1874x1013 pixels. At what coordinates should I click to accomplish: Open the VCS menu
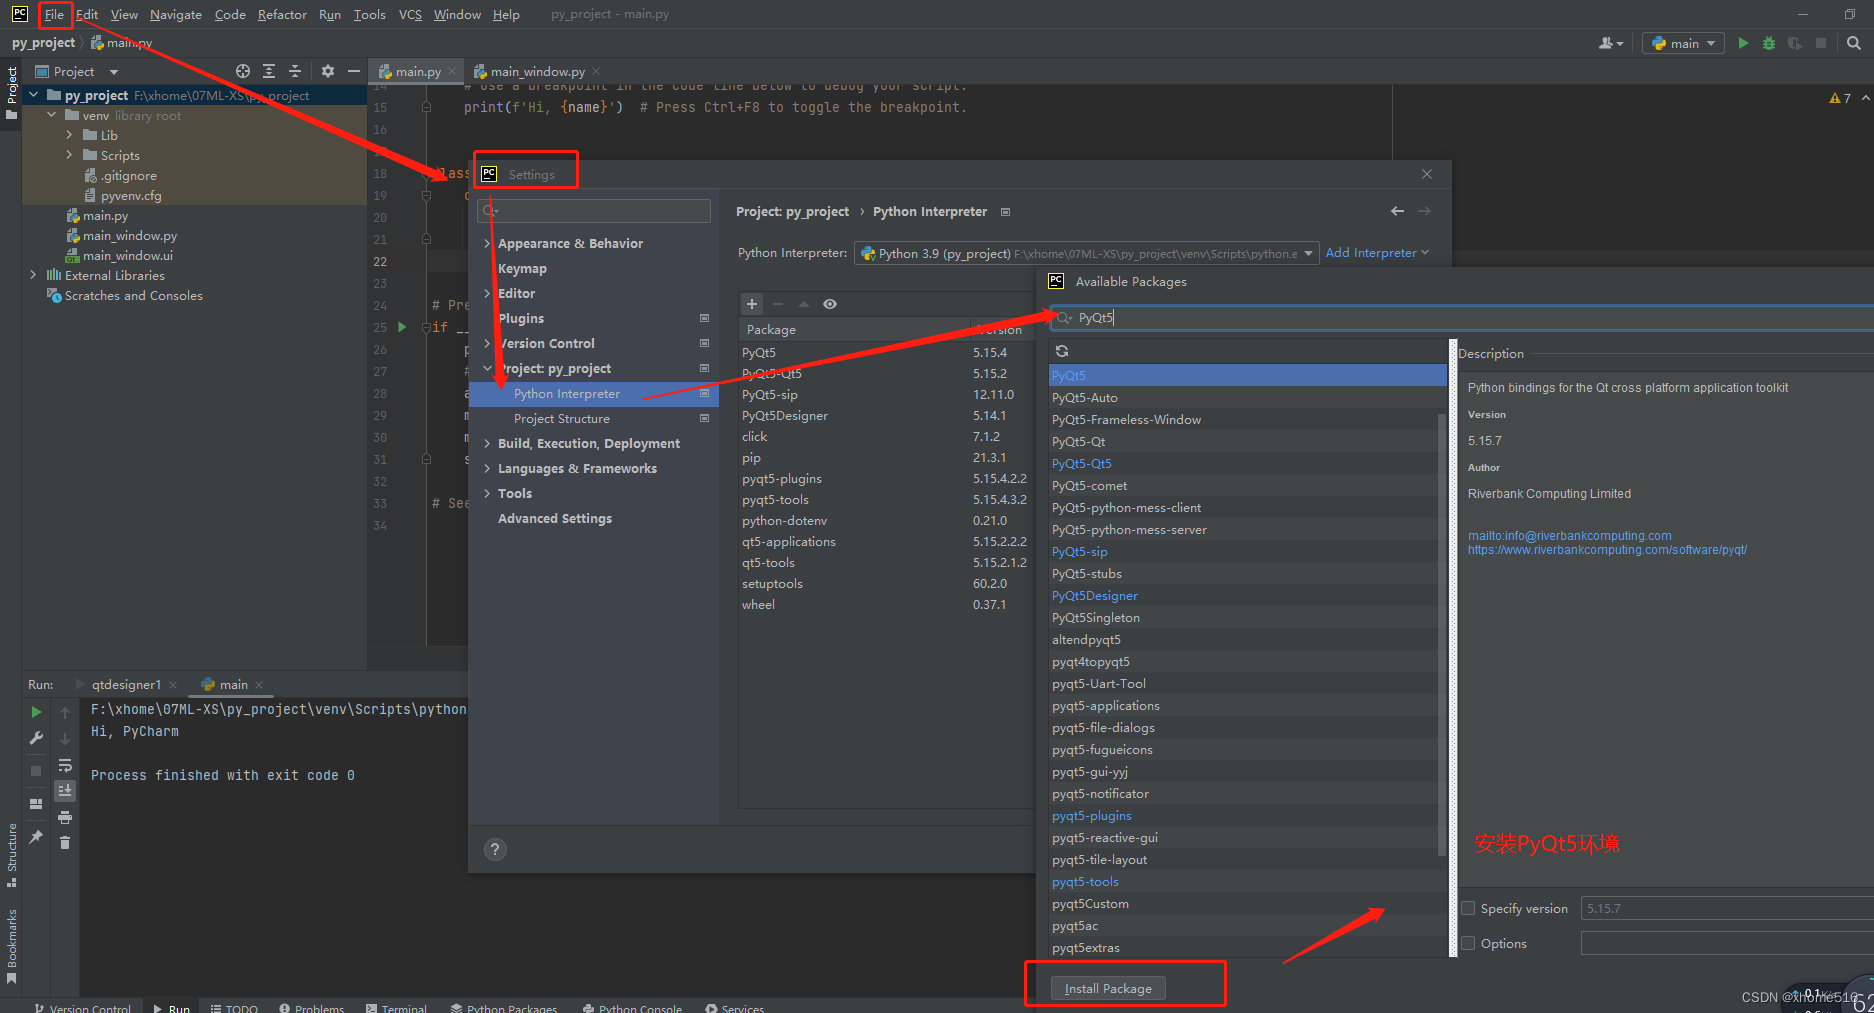point(410,14)
